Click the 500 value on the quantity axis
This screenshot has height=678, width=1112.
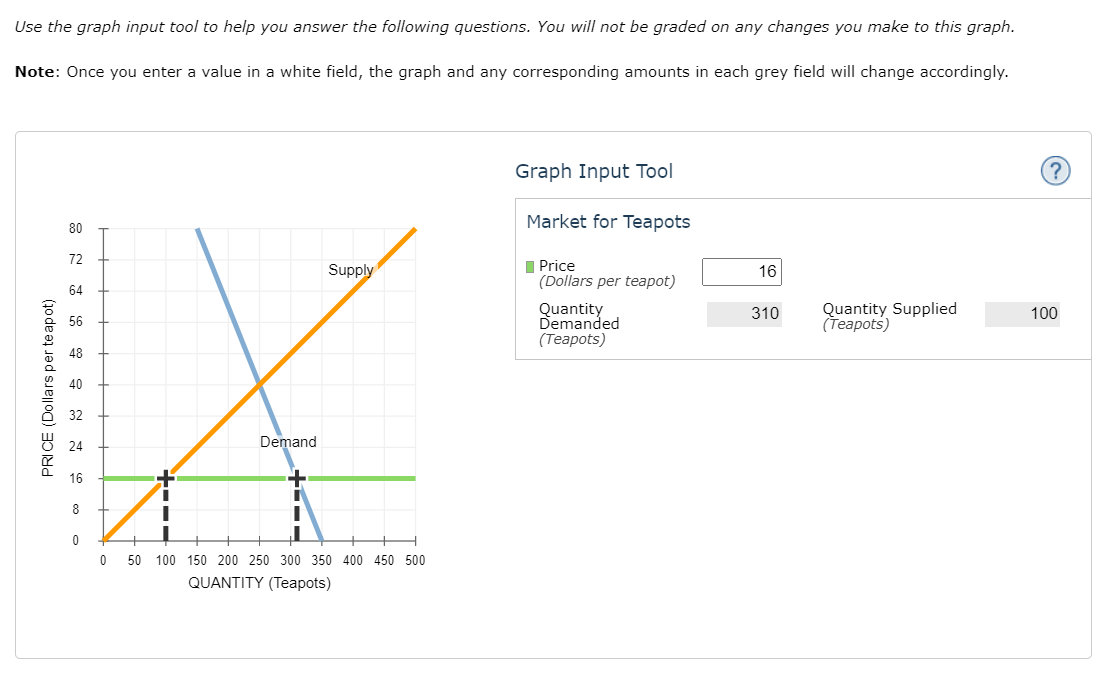coord(414,560)
